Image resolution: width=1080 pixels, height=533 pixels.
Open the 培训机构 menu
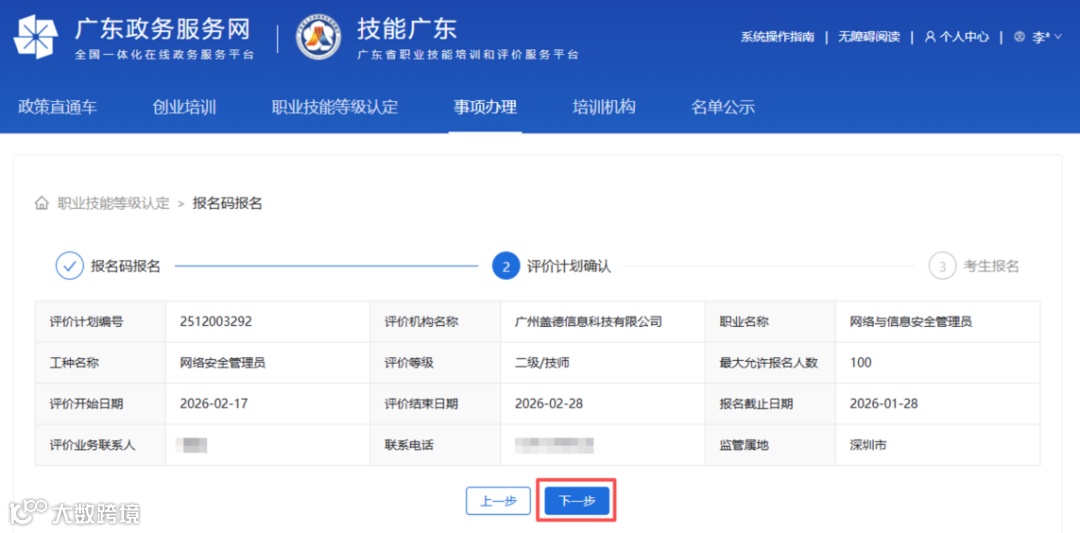604,107
